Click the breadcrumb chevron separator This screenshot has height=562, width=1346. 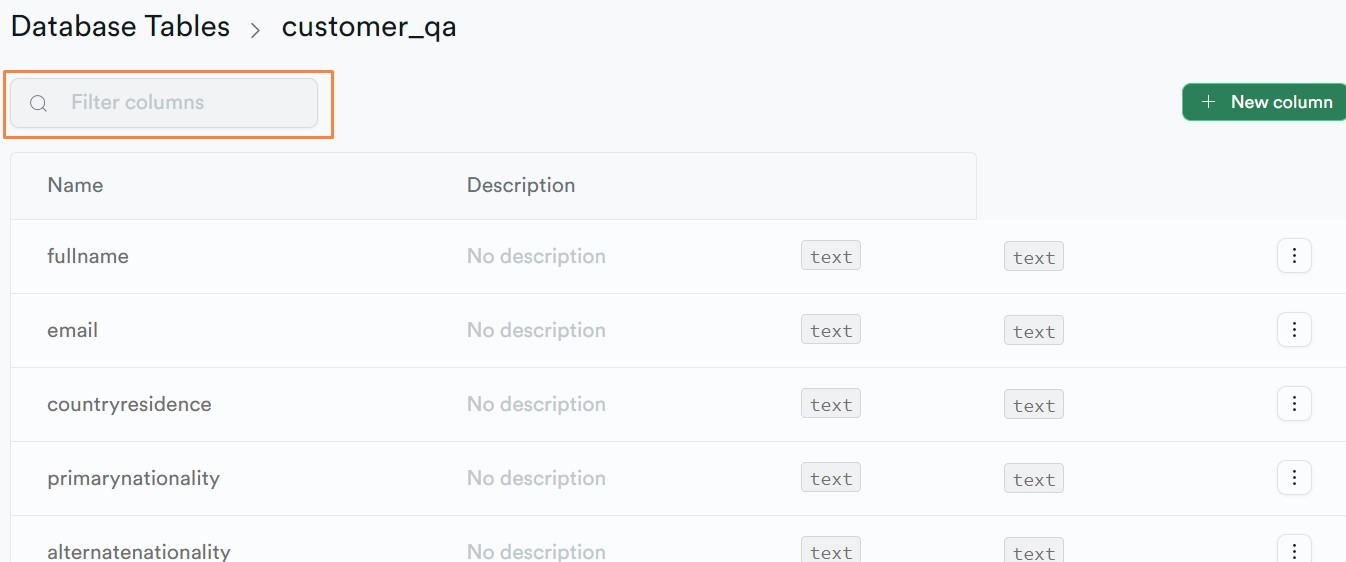pyautogui.click(x=255, y=30)
